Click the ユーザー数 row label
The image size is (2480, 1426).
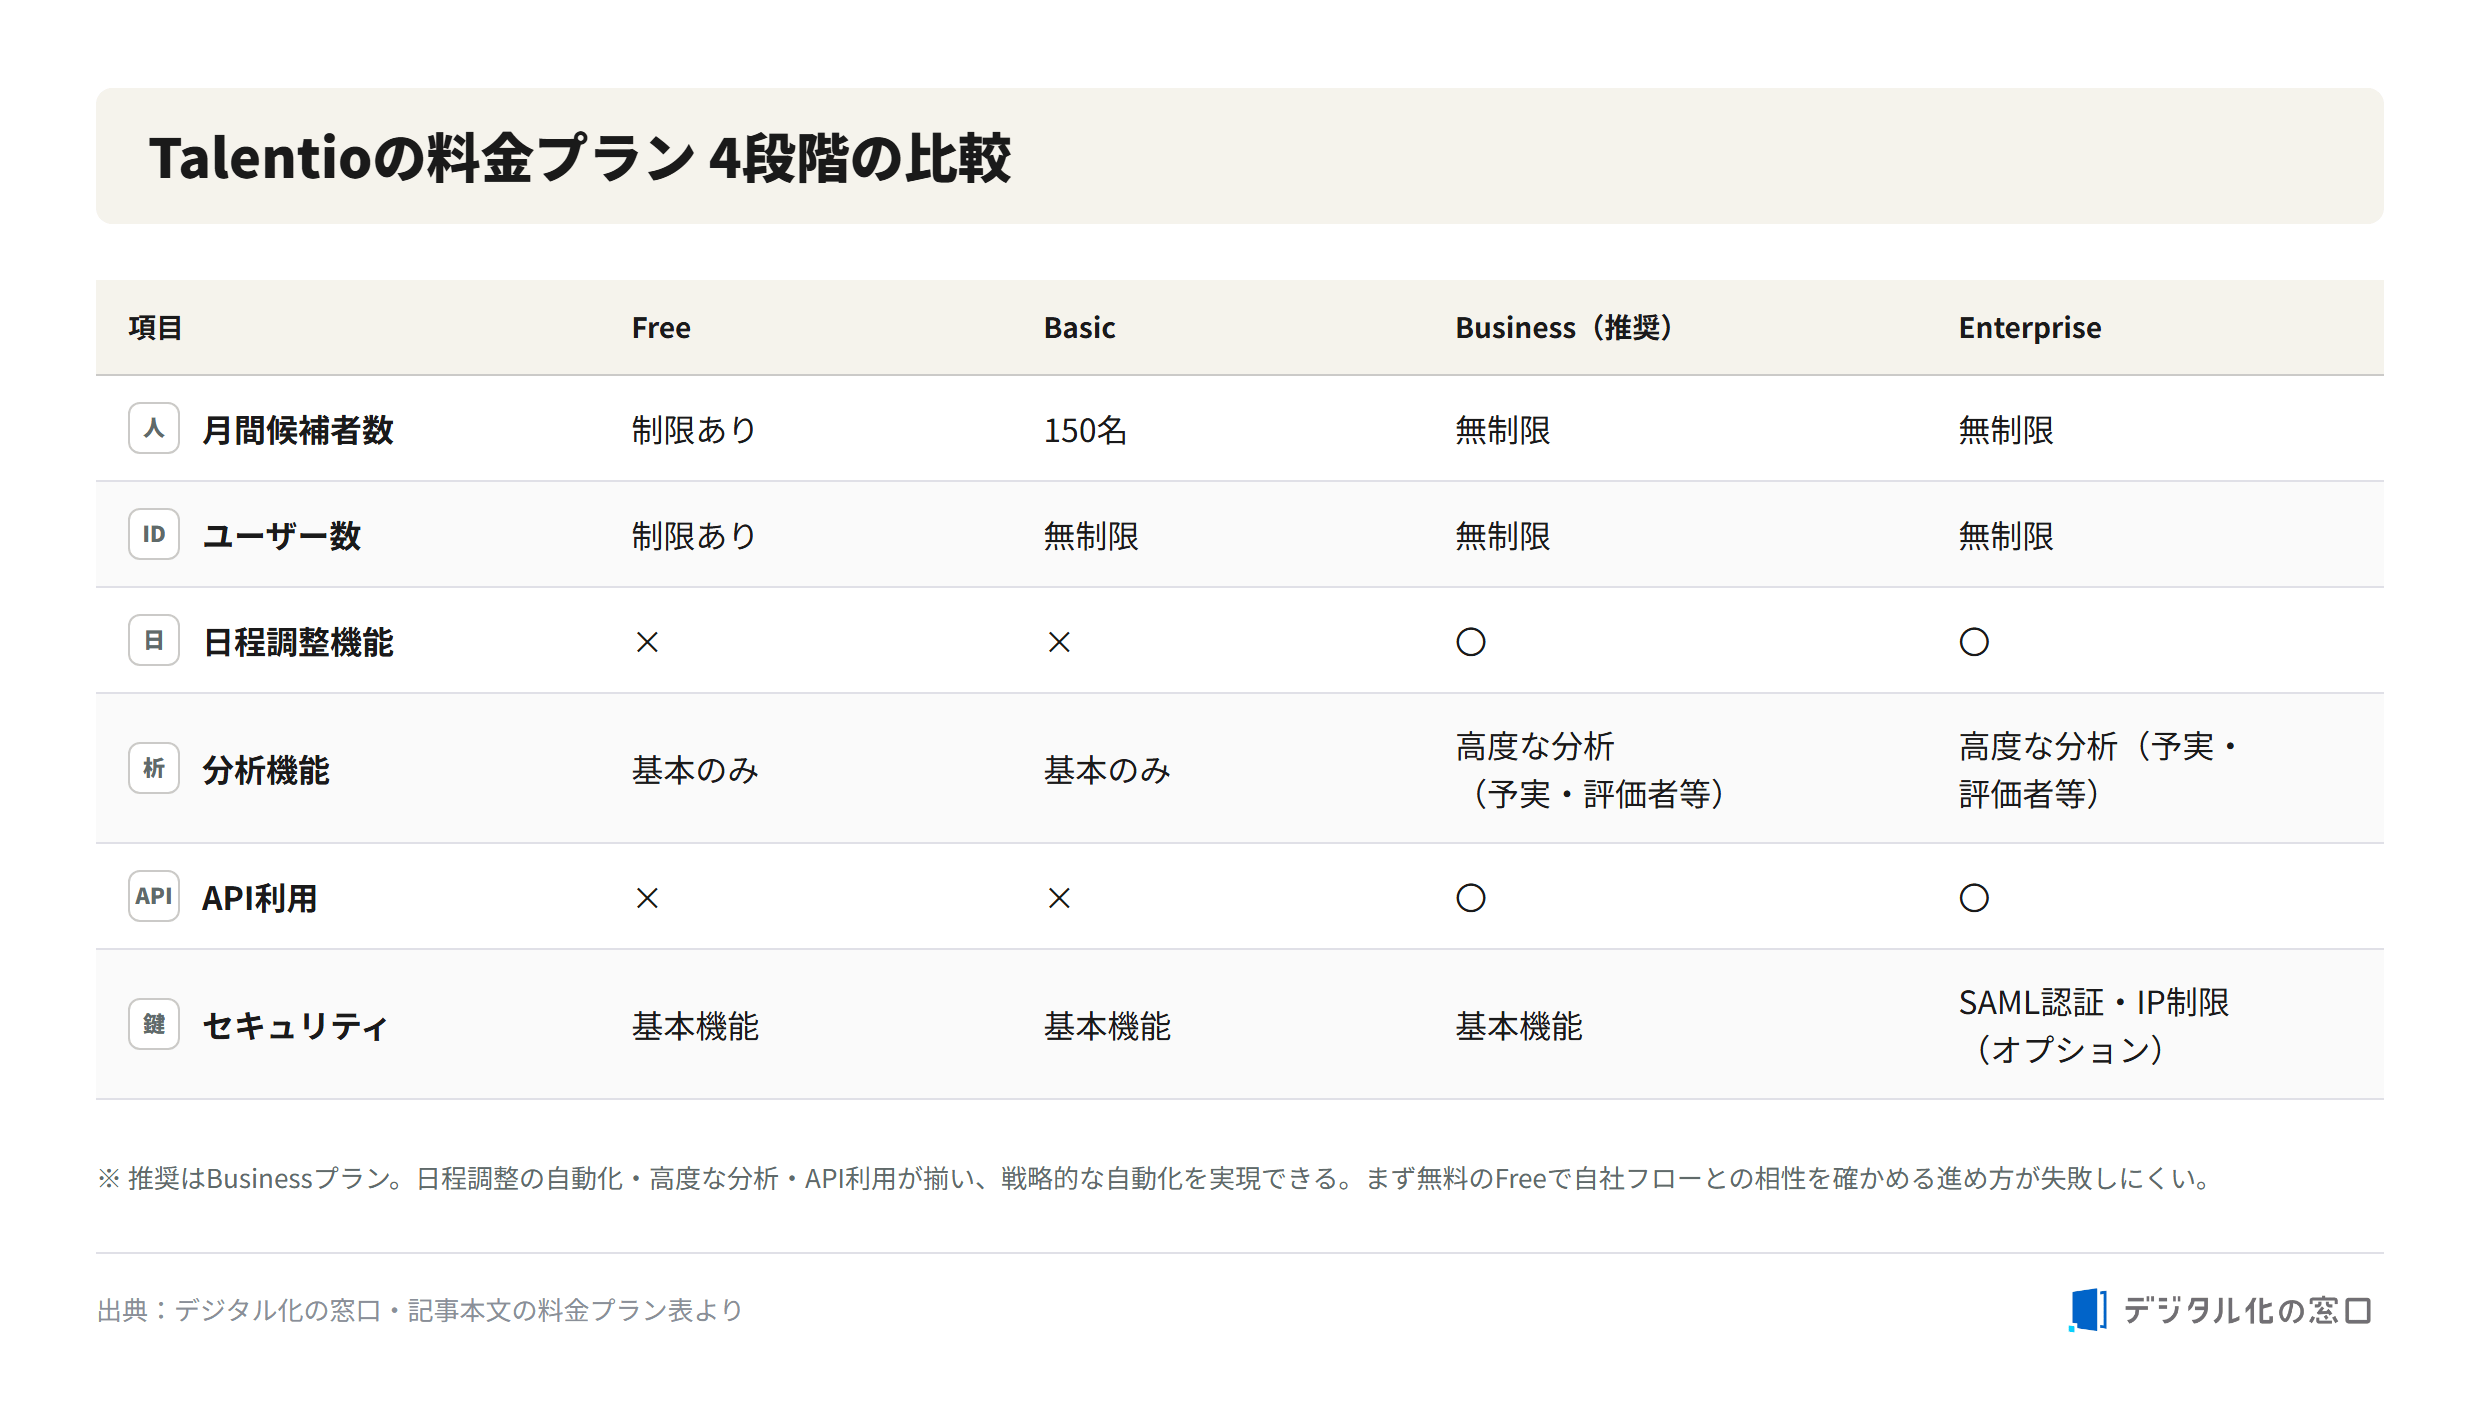[x=282, y=537]
